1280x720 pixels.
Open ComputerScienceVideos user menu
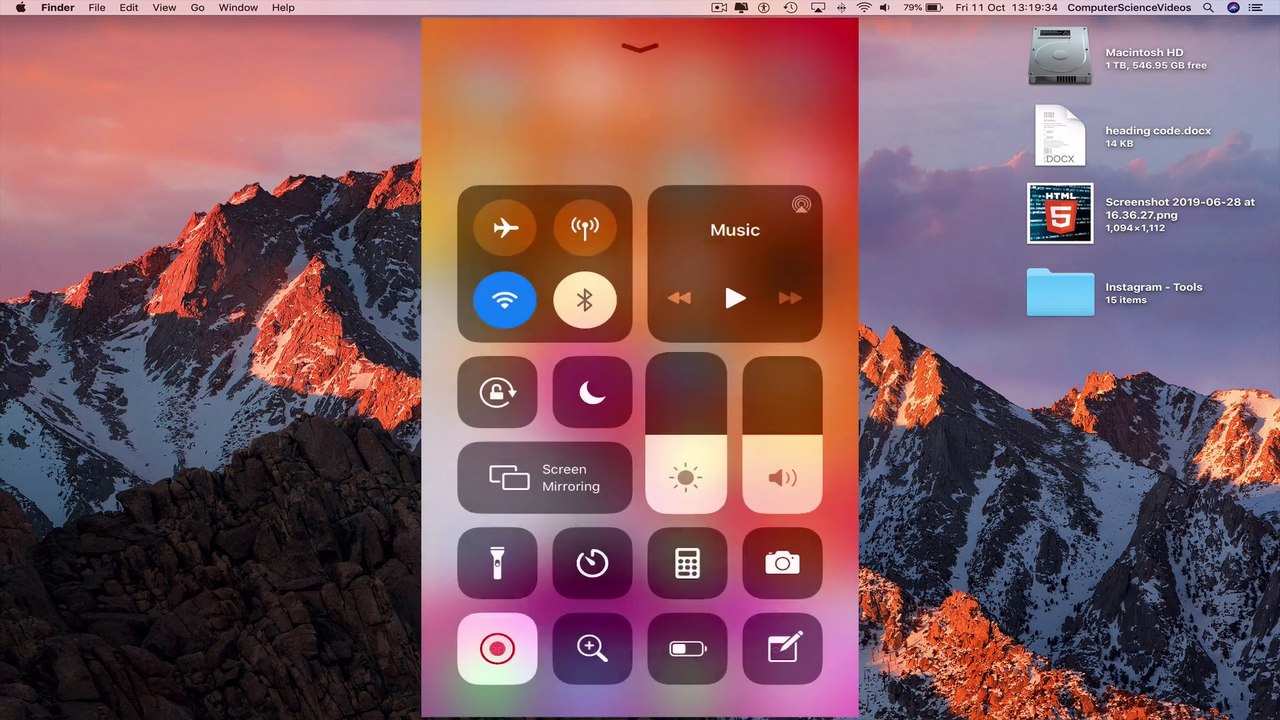[1129, 7]
